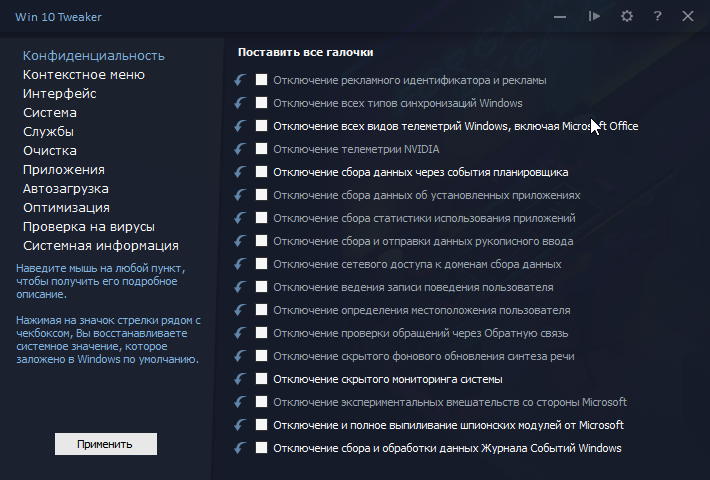Check the 'Отключение телеметрии NVIDIA' box

(261, 149)
